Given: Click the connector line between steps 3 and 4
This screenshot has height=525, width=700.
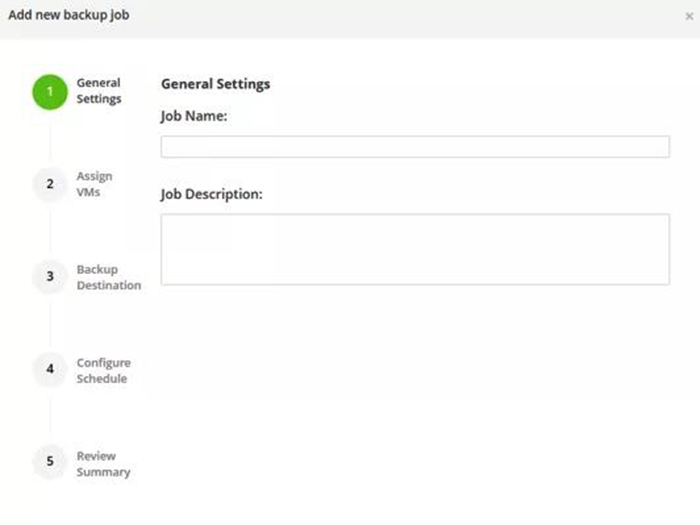Looking at the screenshot, I should click(50, 325).
